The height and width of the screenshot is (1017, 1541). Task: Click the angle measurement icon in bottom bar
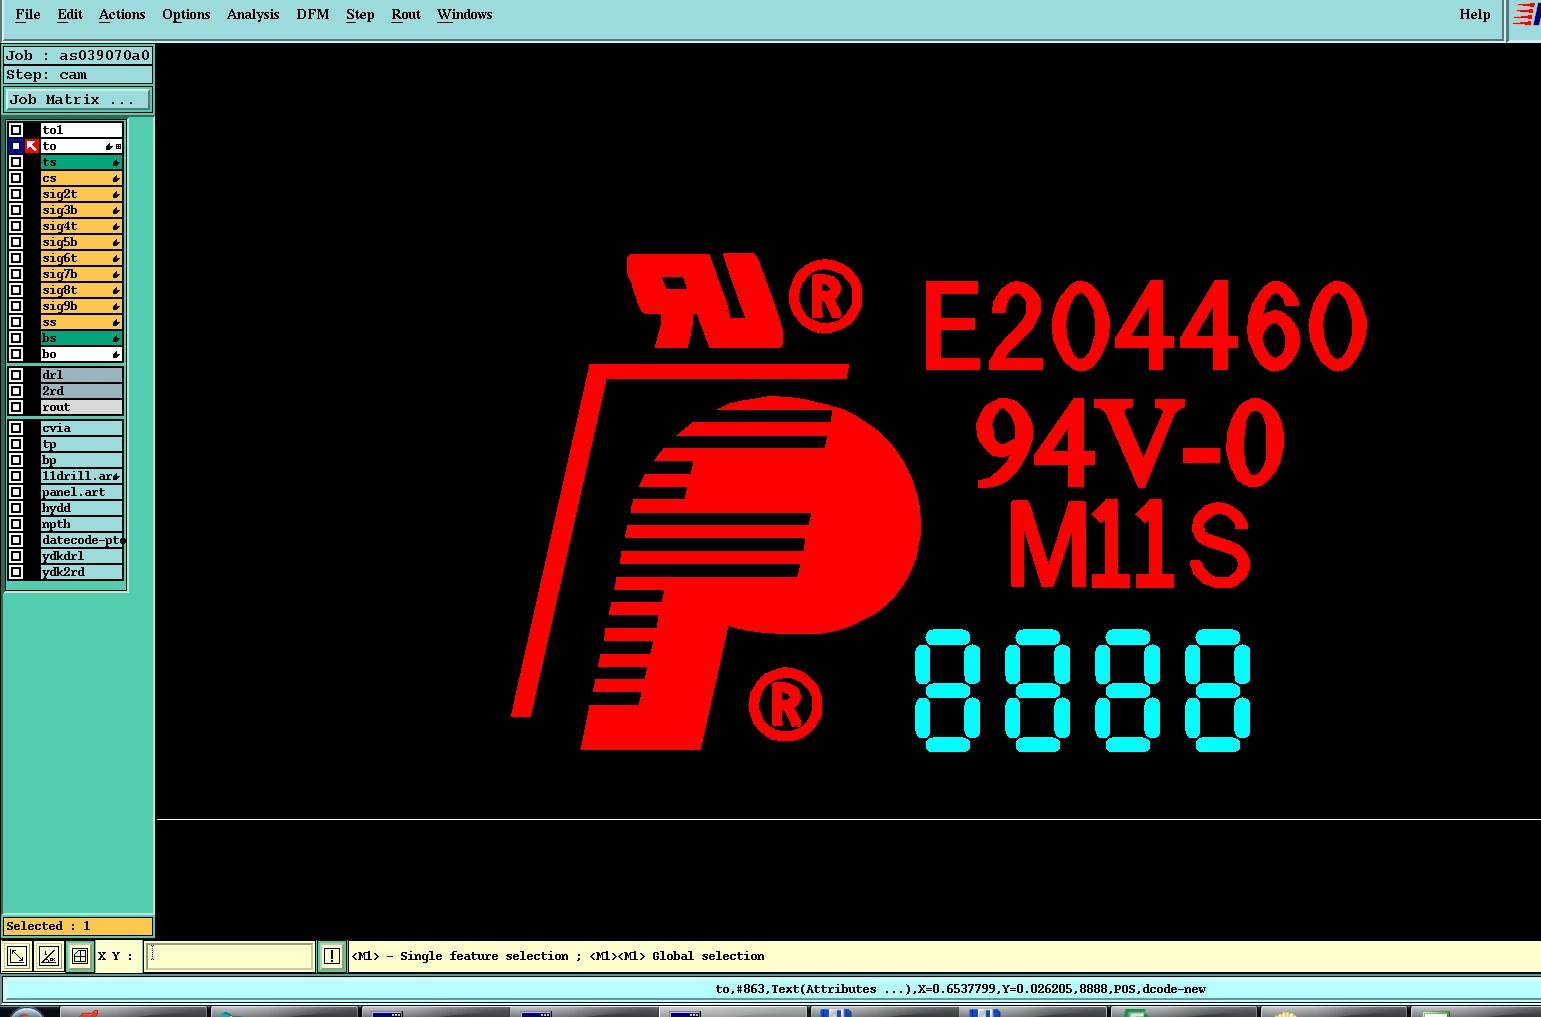(48, 956)
